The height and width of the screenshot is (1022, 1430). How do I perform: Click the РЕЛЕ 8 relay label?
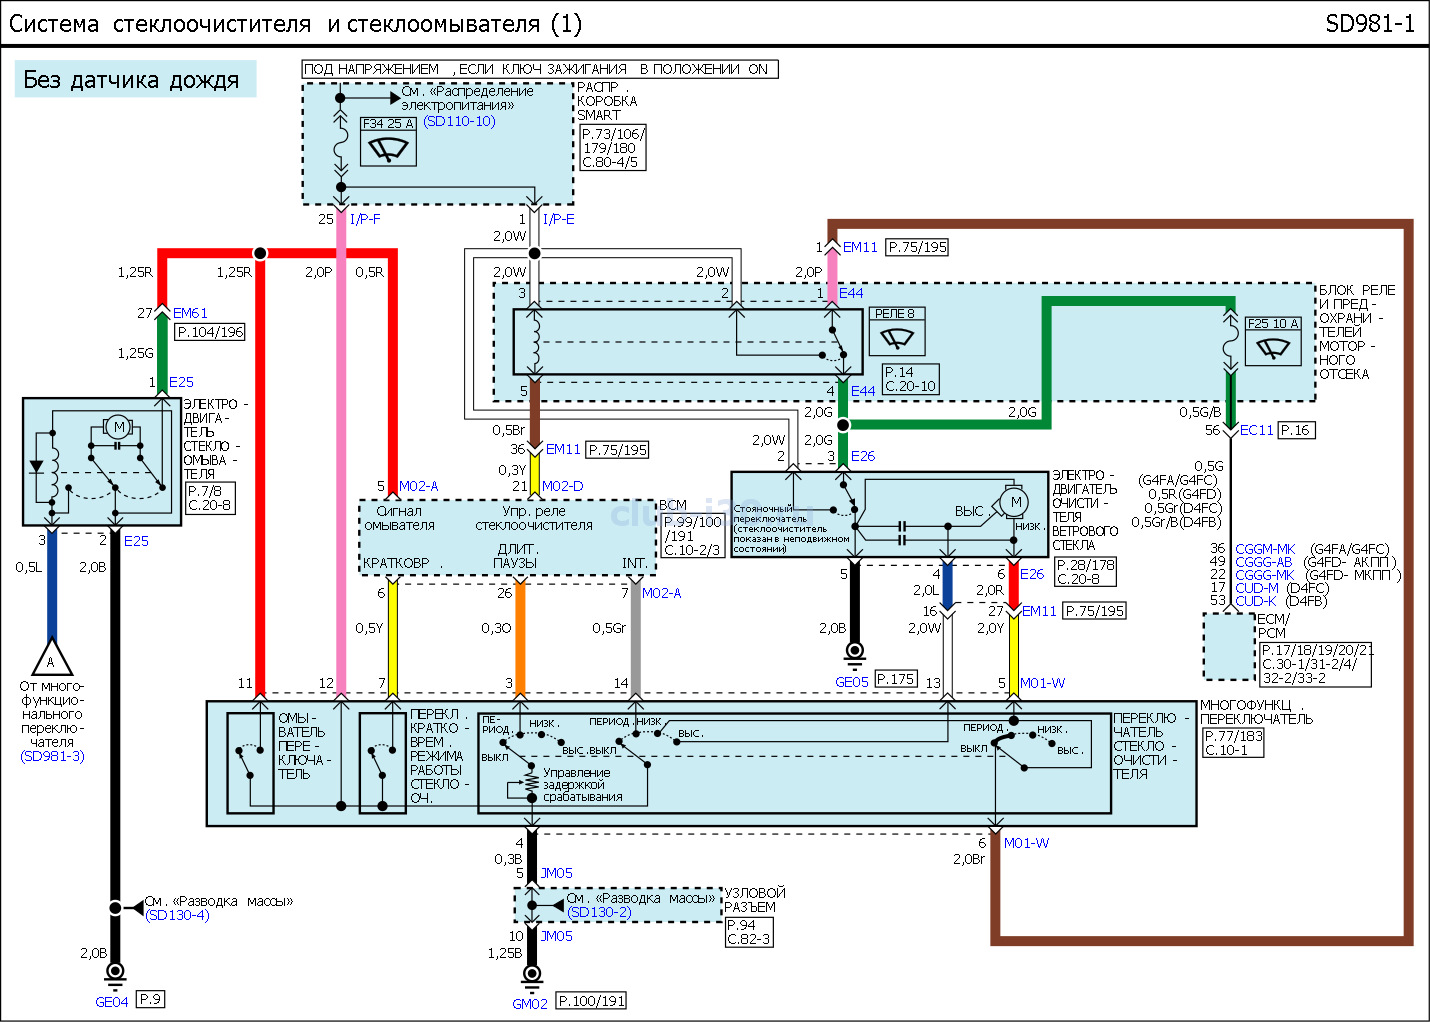pyautogui.click(x=895, y=314)
